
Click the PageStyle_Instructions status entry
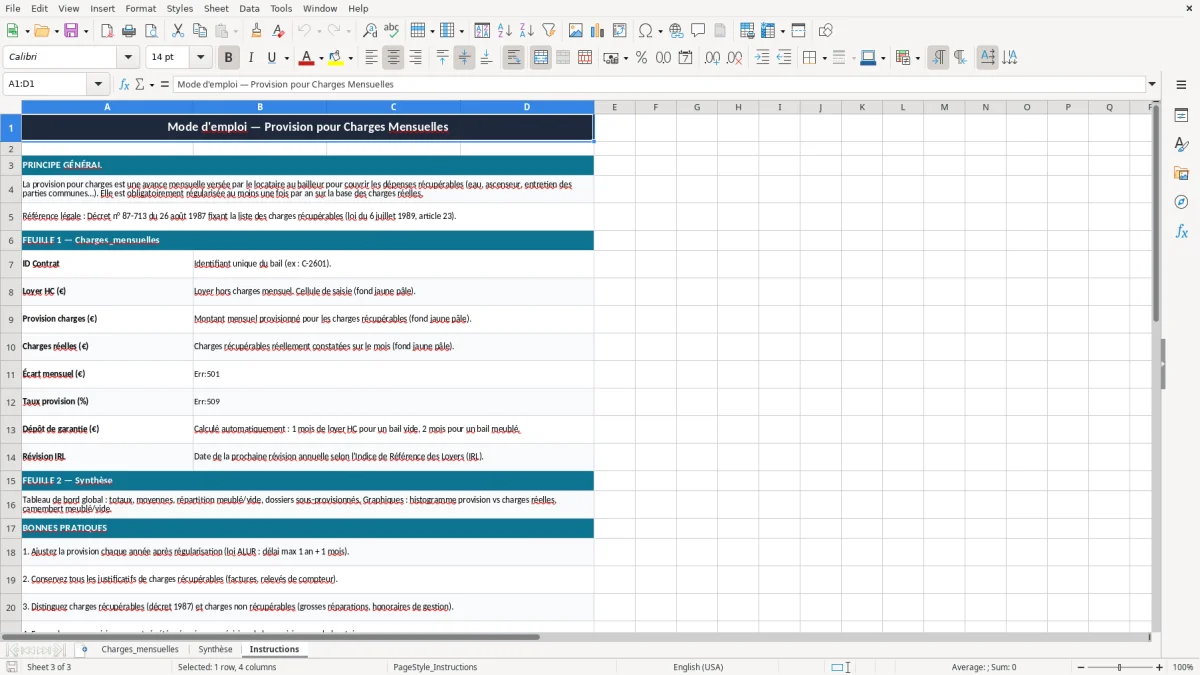tap(435, 667)
